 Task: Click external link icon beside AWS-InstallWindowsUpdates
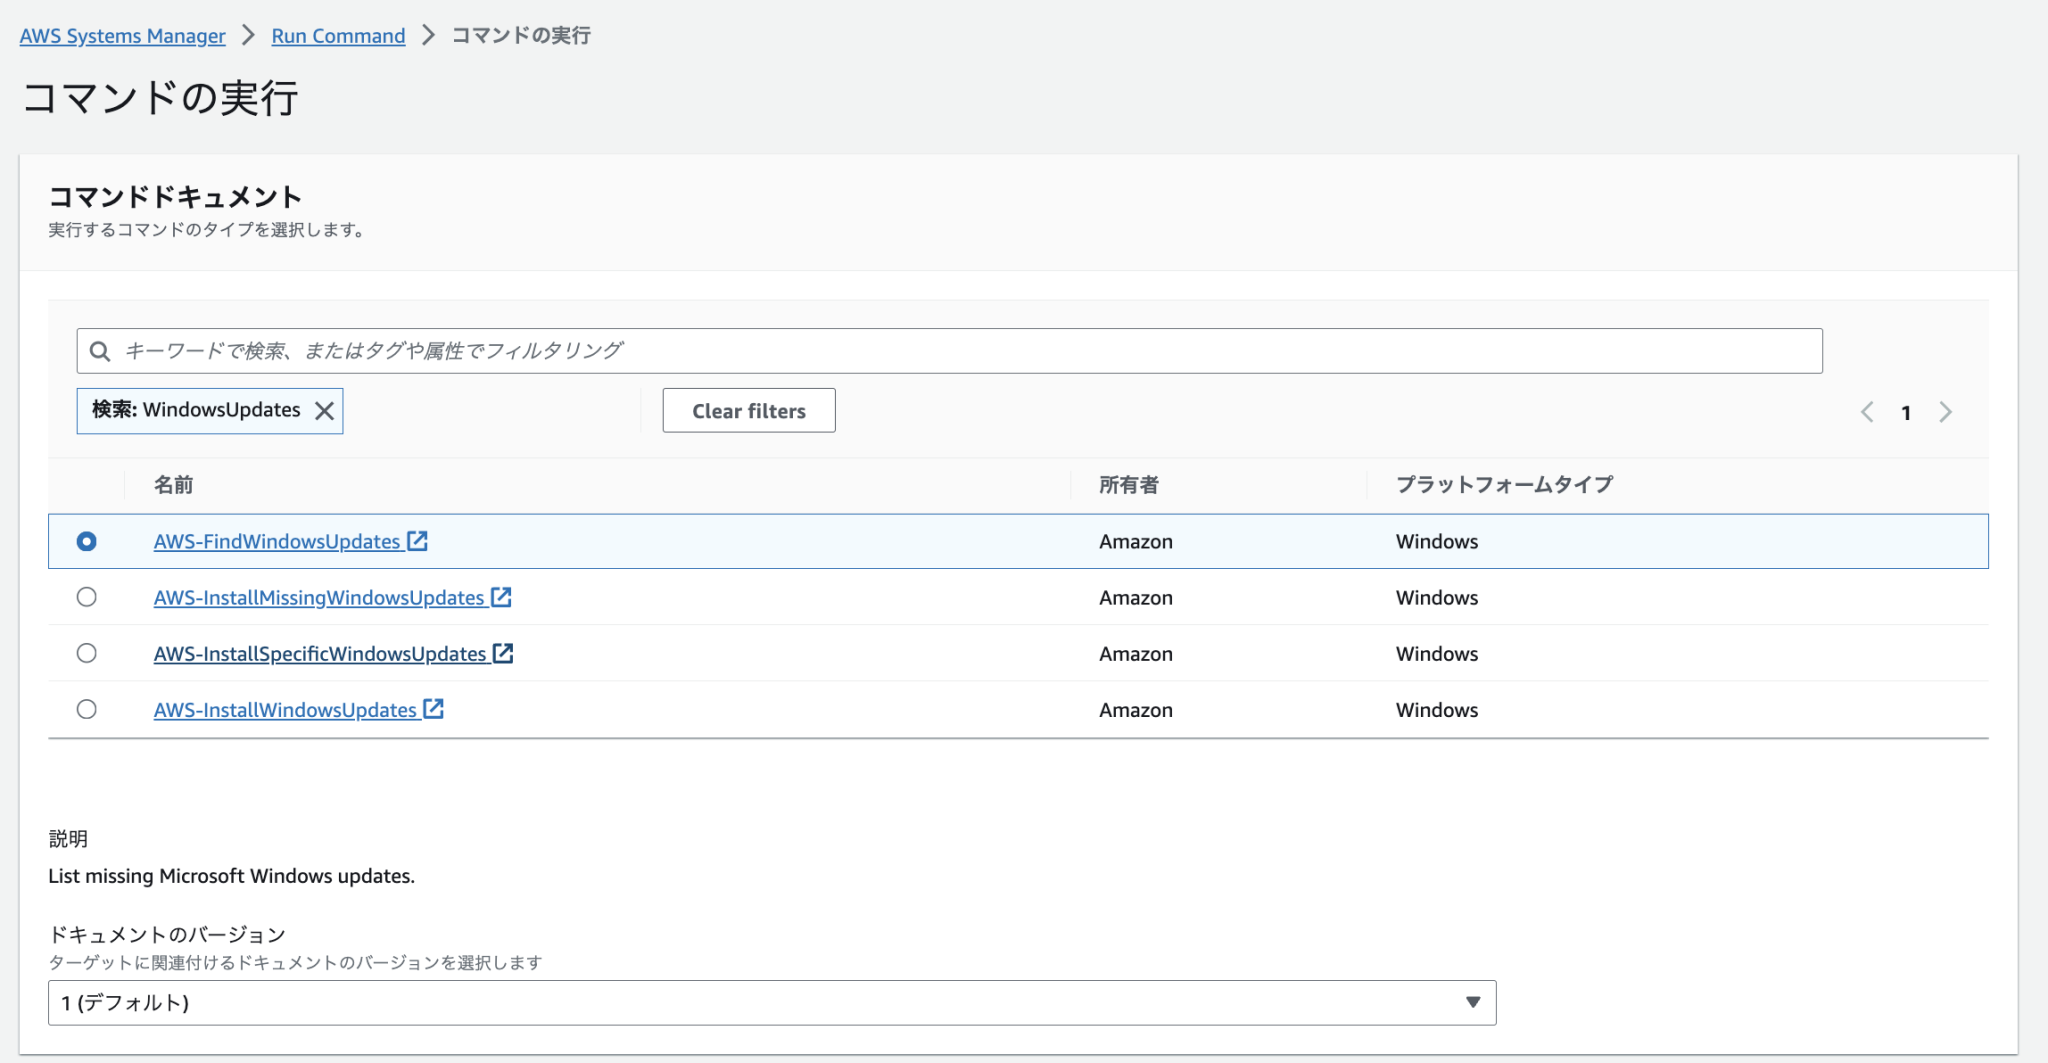click(x=433, y=709)
